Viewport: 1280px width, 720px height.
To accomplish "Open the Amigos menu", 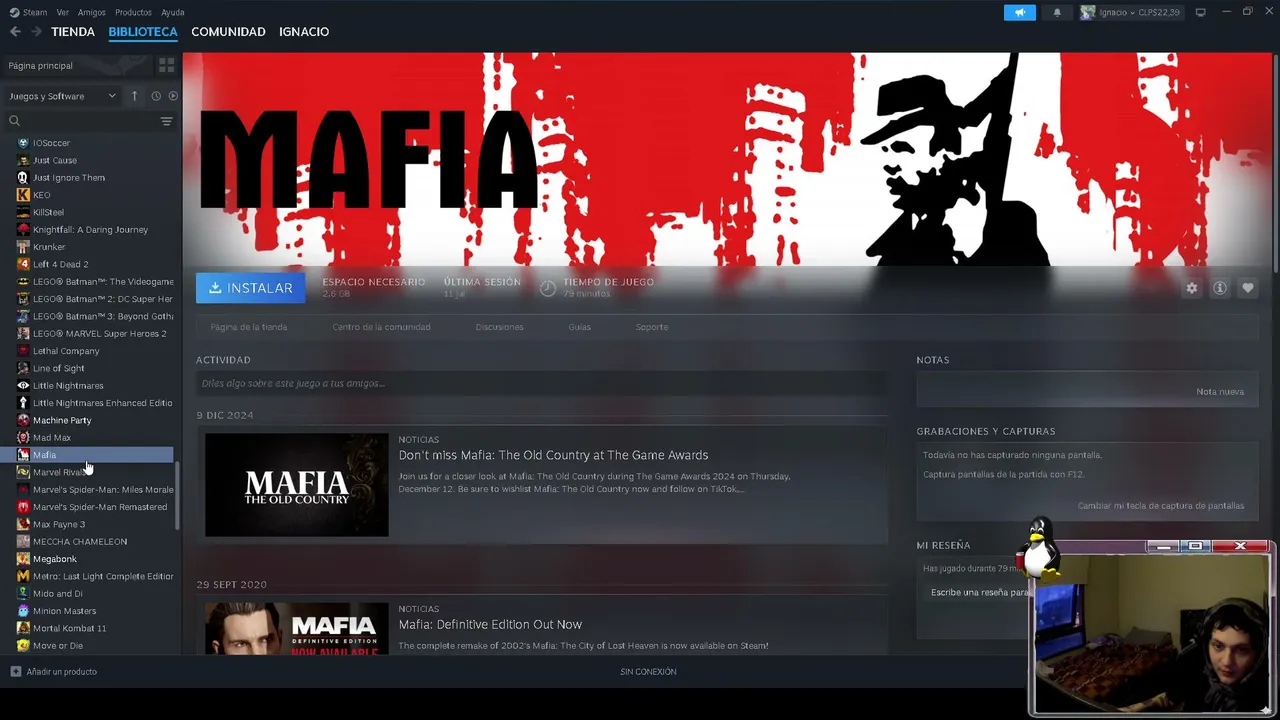I will tap(92, 12).
